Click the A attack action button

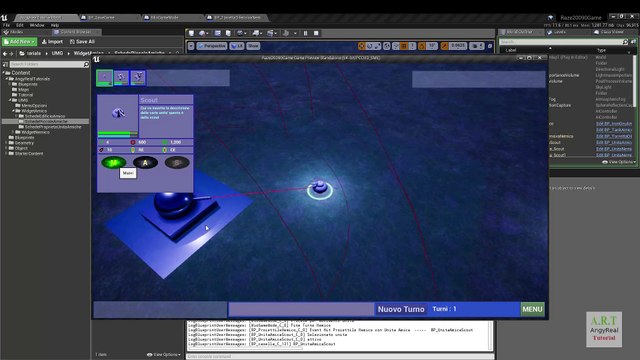145,163
